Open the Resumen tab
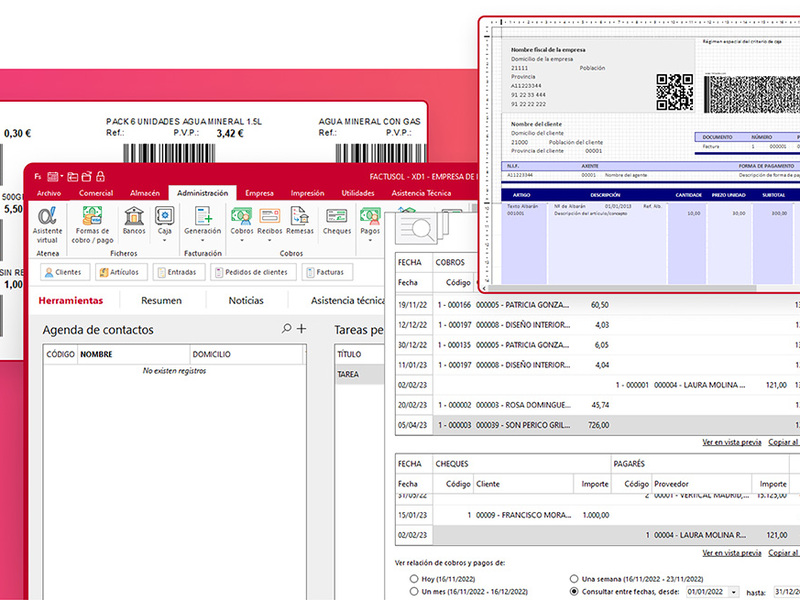This screenshot has width=800, height=600. [161, 300]
